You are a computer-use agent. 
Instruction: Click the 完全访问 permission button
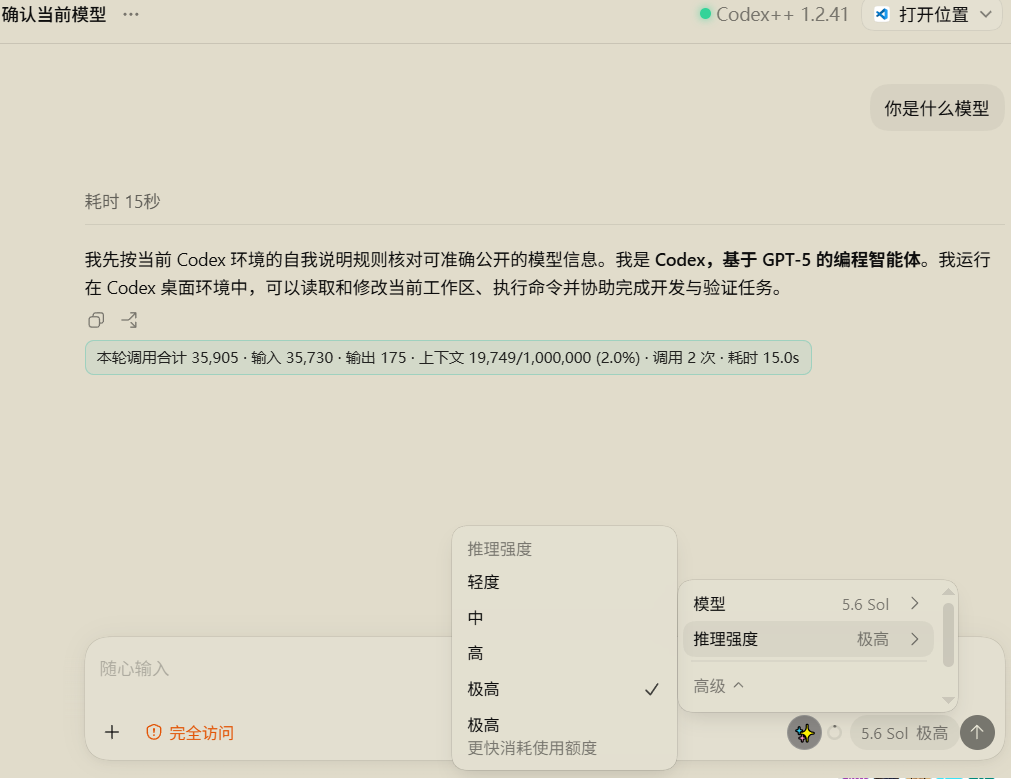pyautogui.click(x=190, y=733)
